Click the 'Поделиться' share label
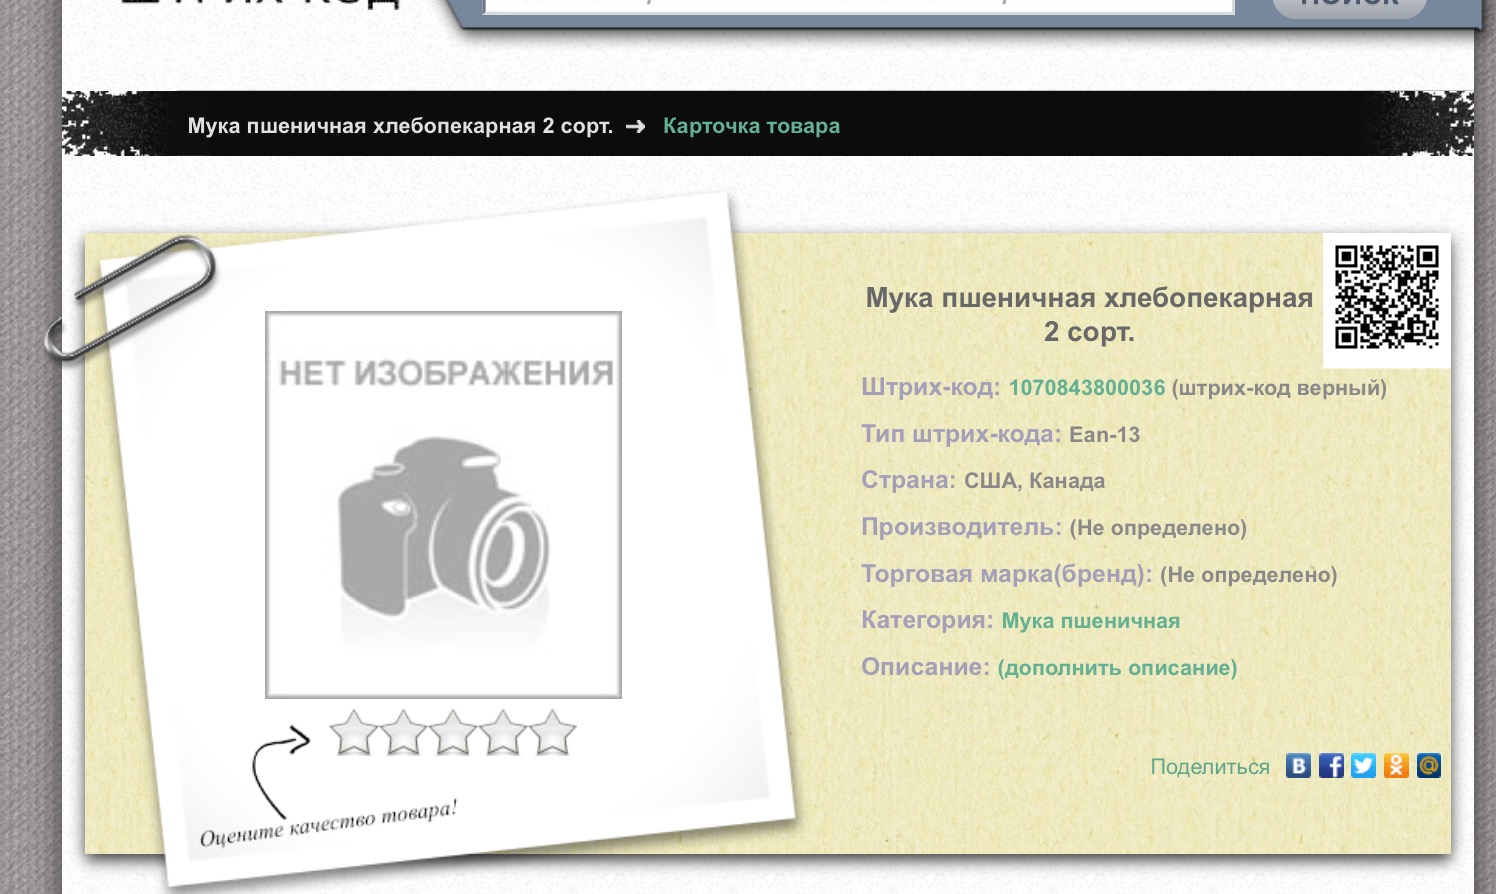The width and height of the screenshot is (1496, 894). (x=1209, y=767)
